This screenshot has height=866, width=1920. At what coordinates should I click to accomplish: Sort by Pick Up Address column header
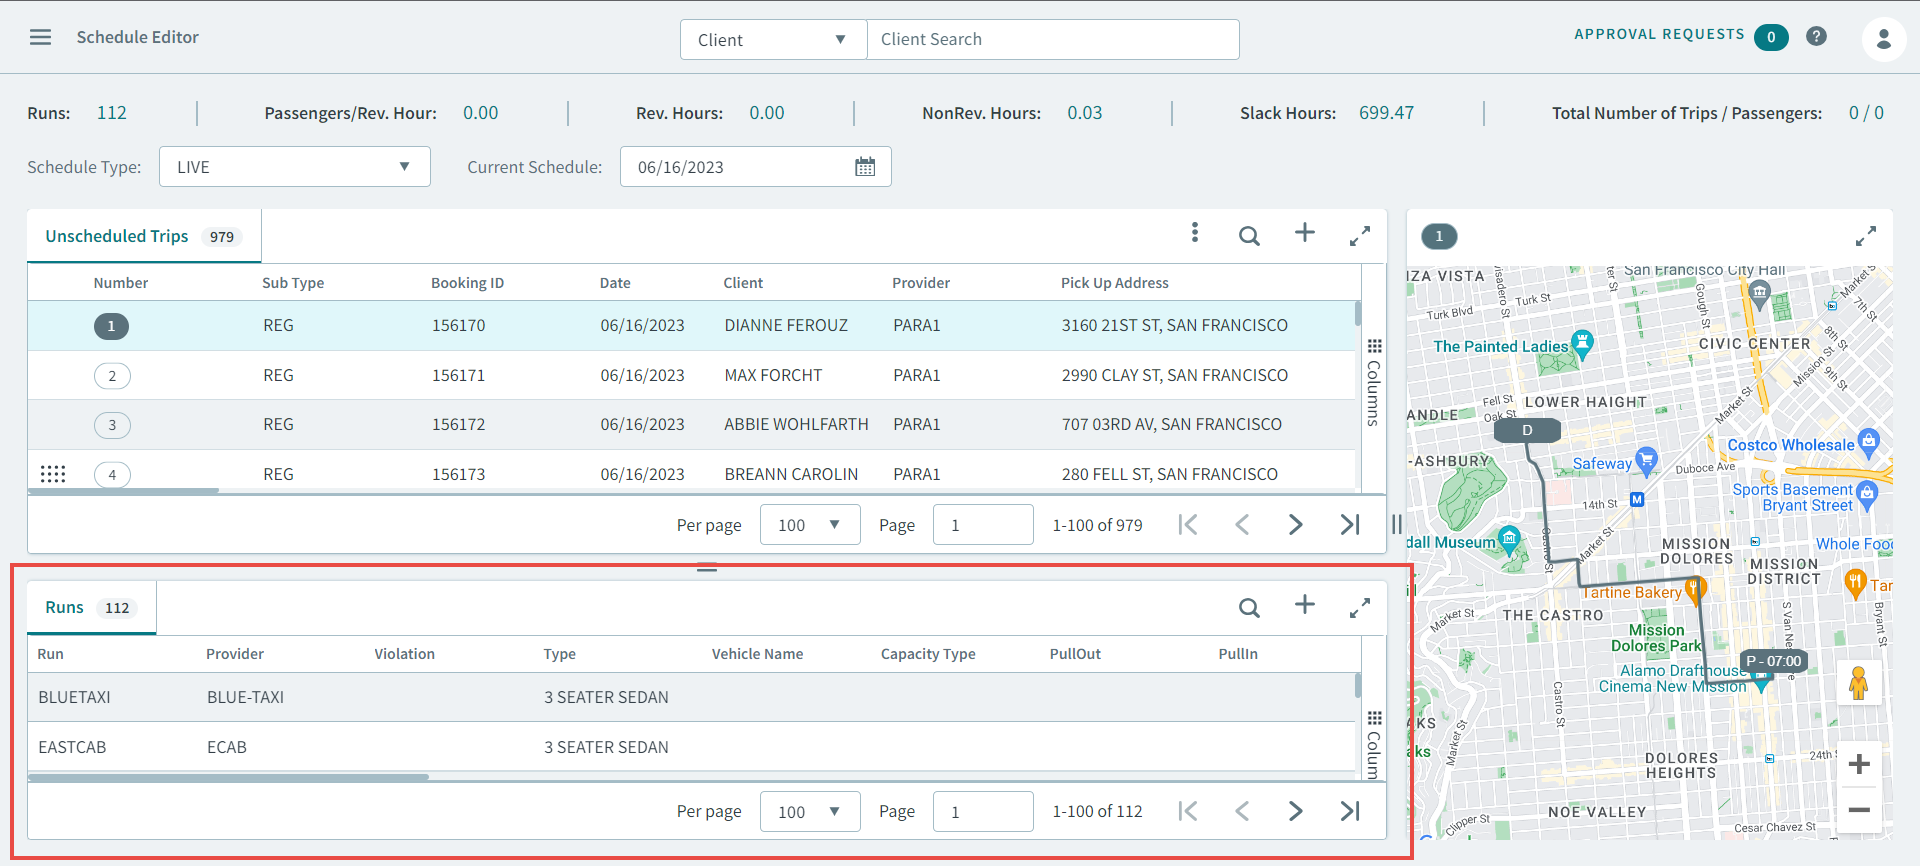(x=1114, y=283)
